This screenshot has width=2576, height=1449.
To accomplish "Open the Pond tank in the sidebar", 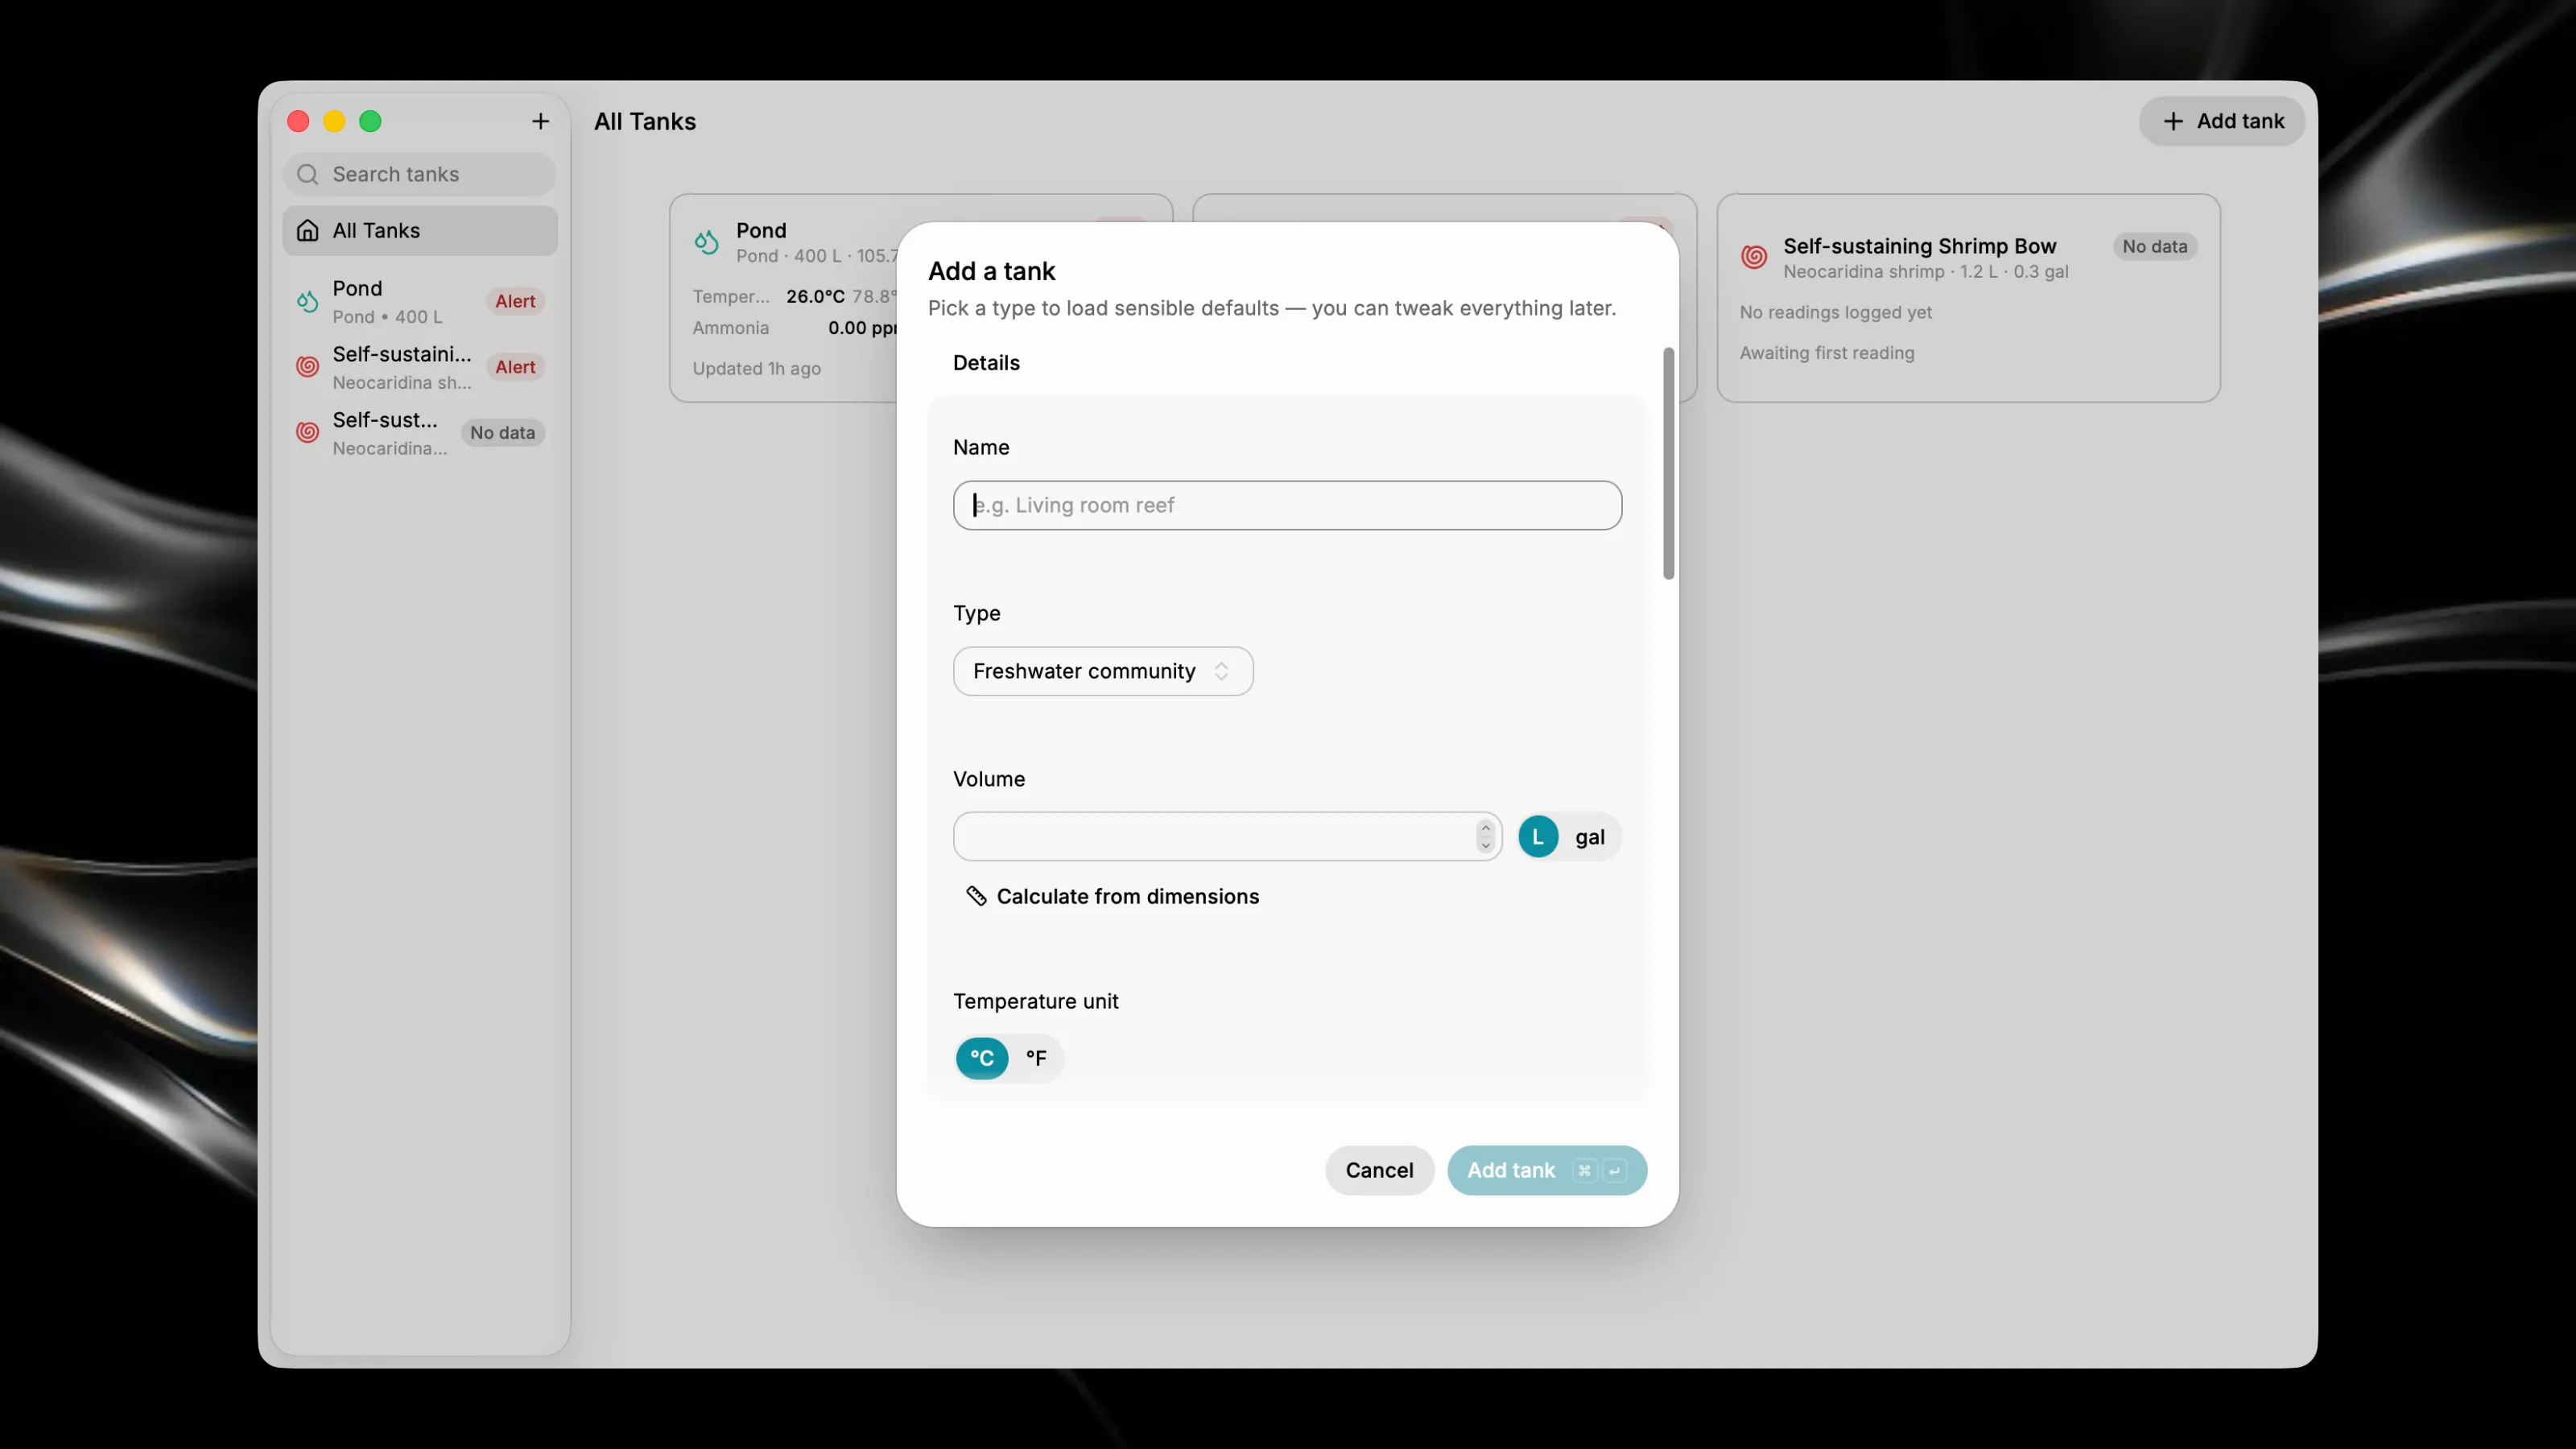I will point(420,301).
